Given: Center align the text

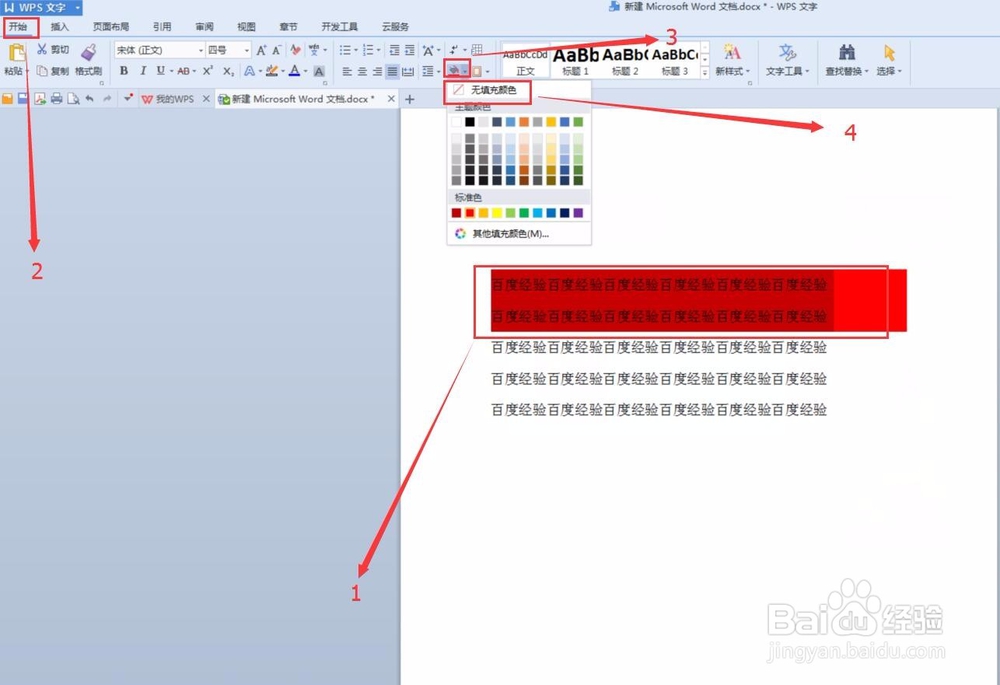Looking at the screenshot, I should (x=362, y=71).
